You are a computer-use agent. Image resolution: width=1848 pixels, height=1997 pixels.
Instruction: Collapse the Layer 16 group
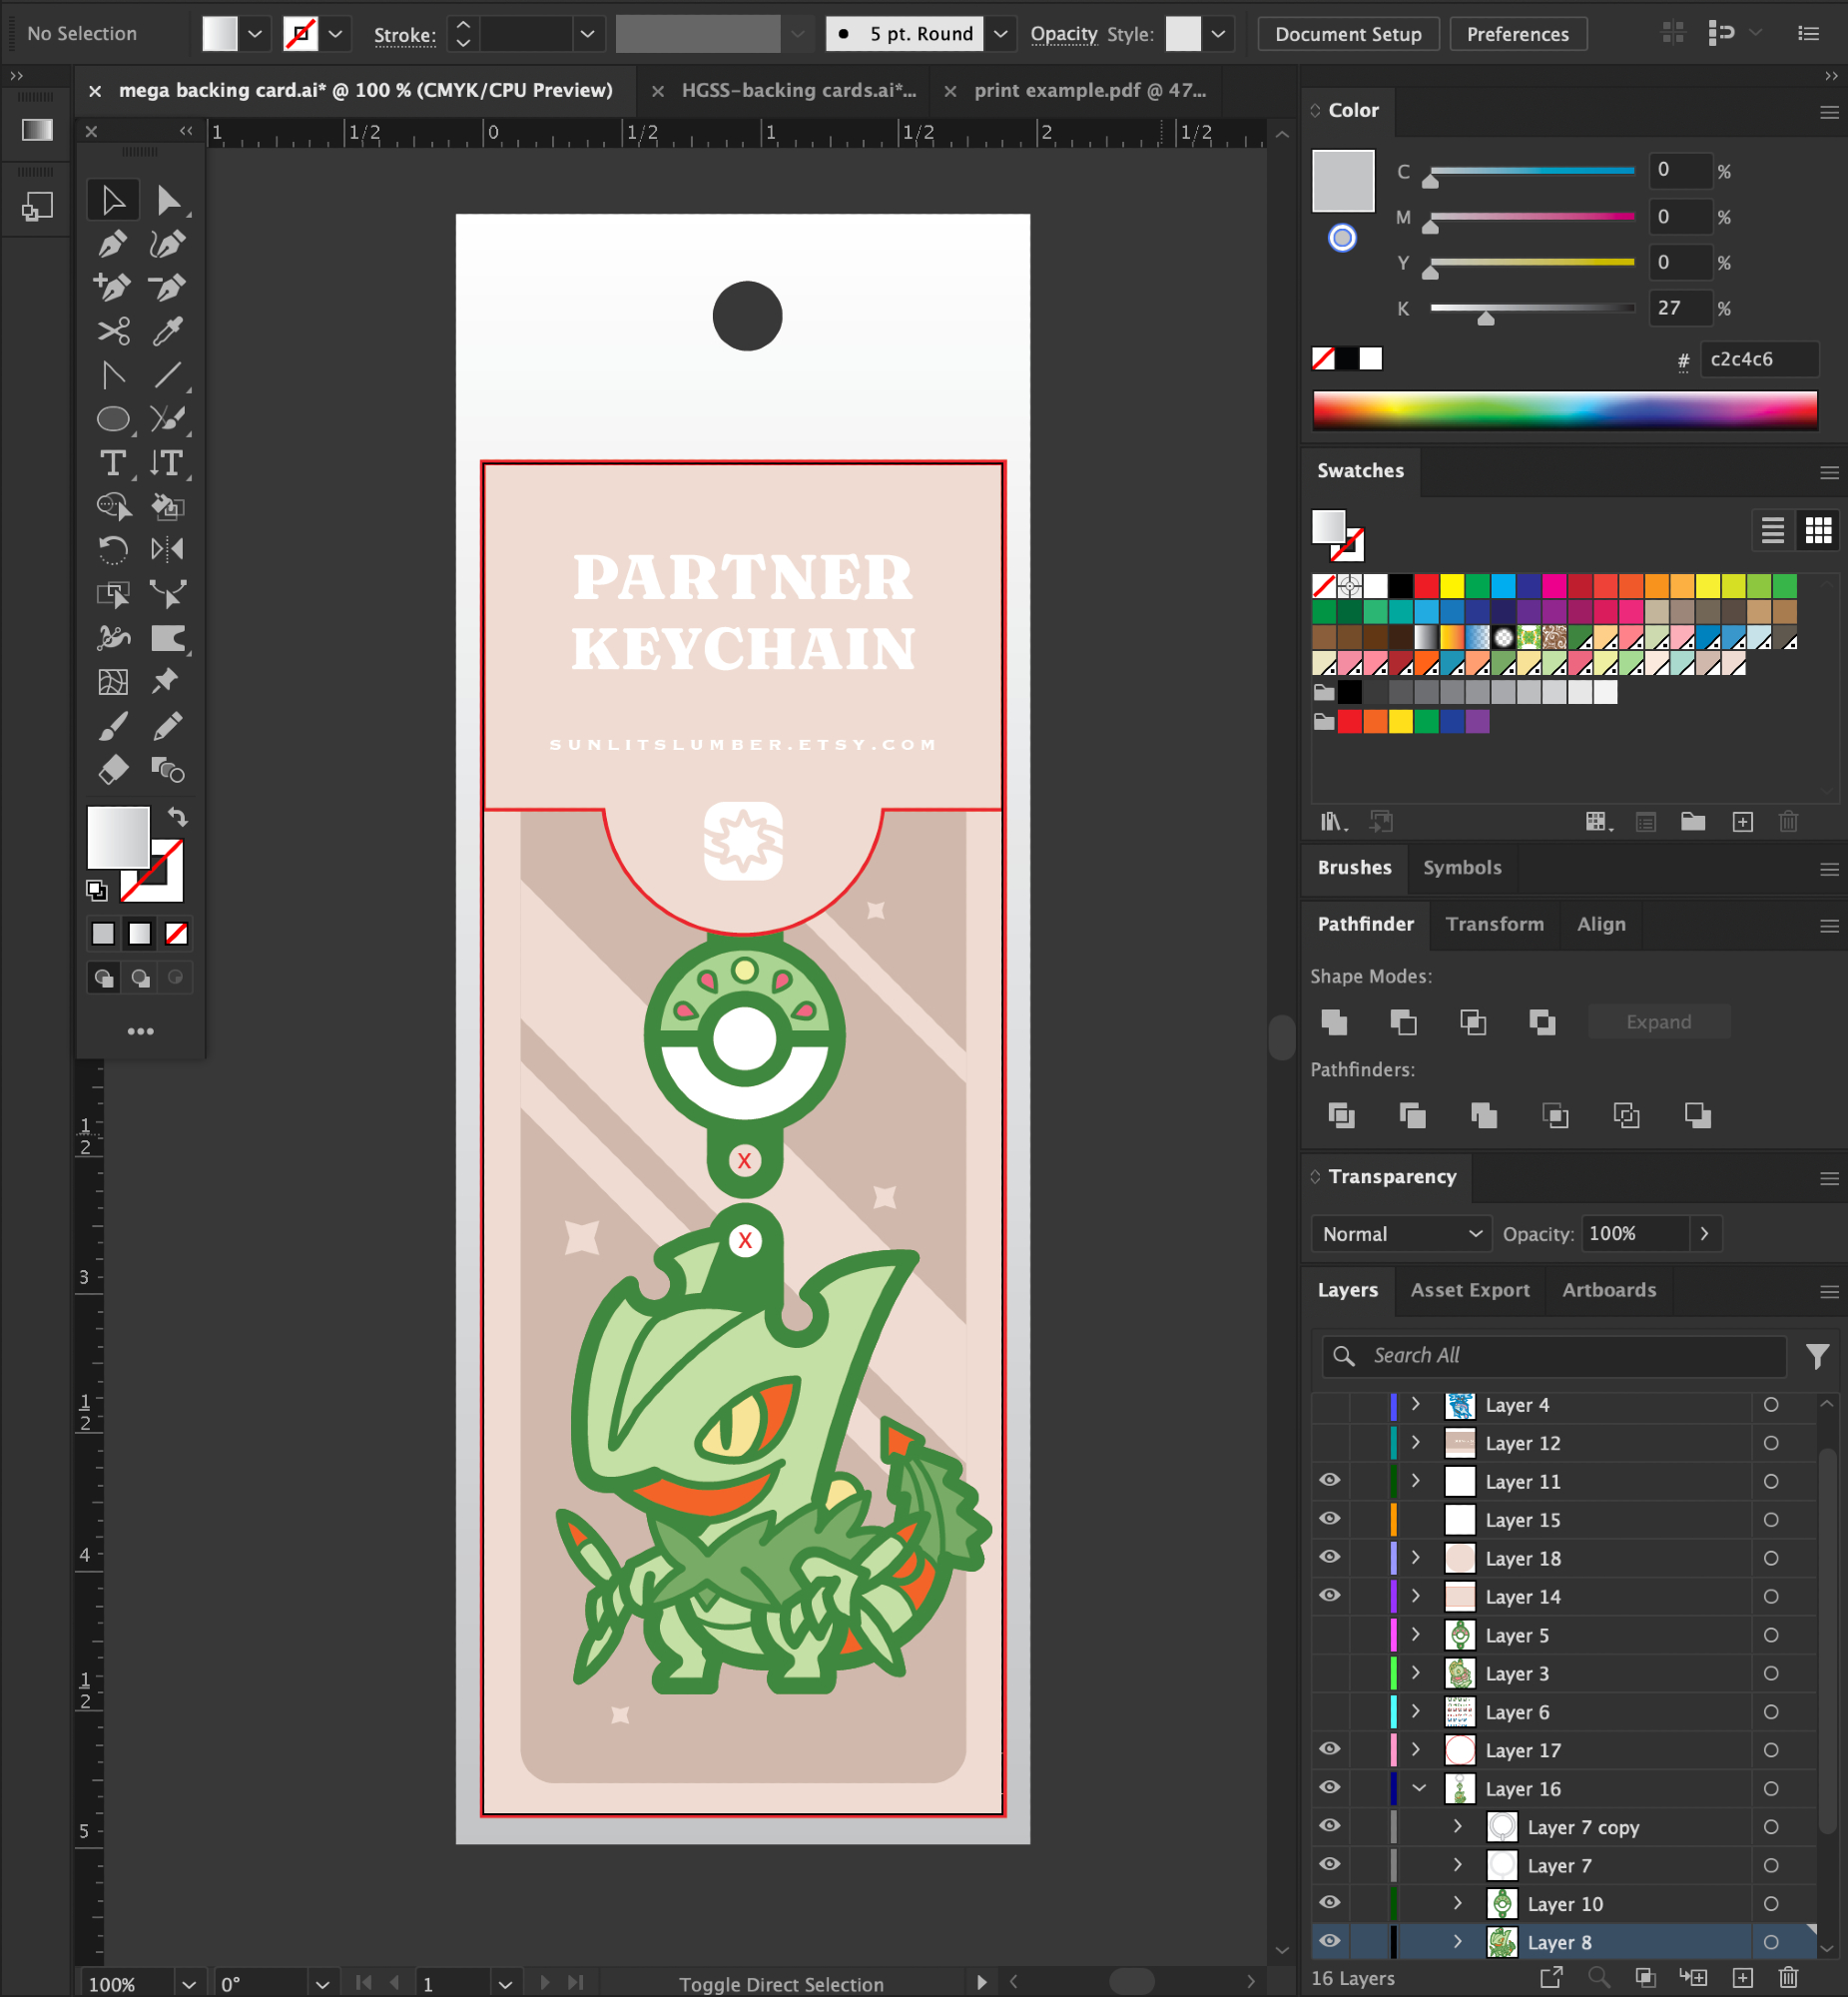click(x=1418, y=1788)
